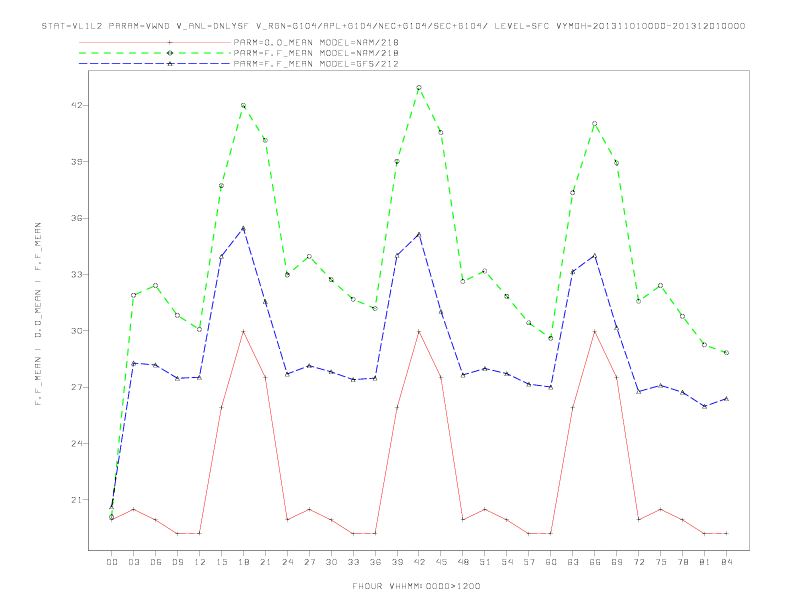Click the blue GFS triangle marker at hour 66
792x612 pixels.
[595, 256]
